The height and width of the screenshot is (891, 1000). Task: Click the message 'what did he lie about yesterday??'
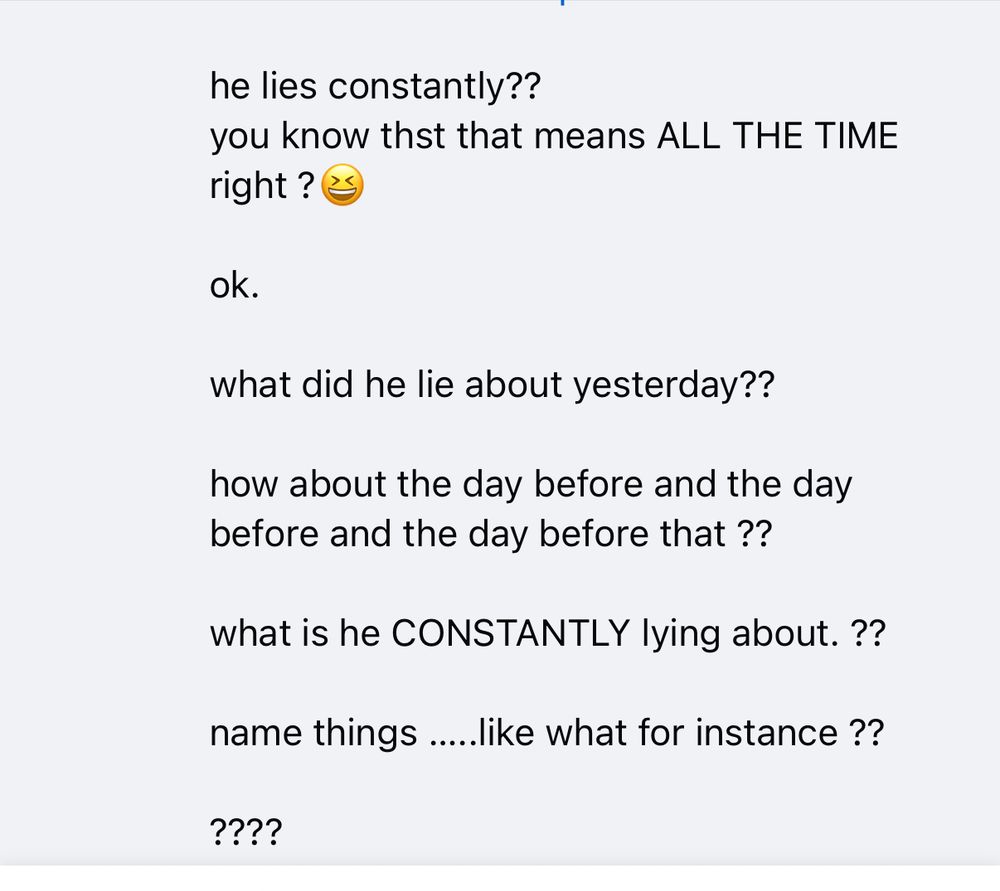click(x=492, y=385)
